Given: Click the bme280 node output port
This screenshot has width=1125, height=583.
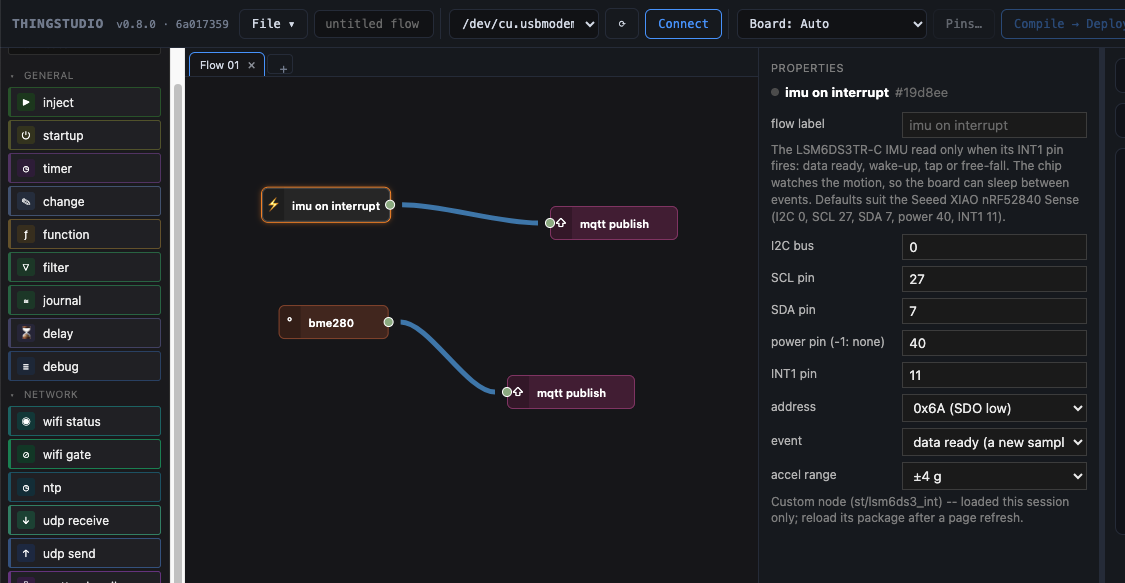Looking at the screenshot, I should click(x=388, y=322).
